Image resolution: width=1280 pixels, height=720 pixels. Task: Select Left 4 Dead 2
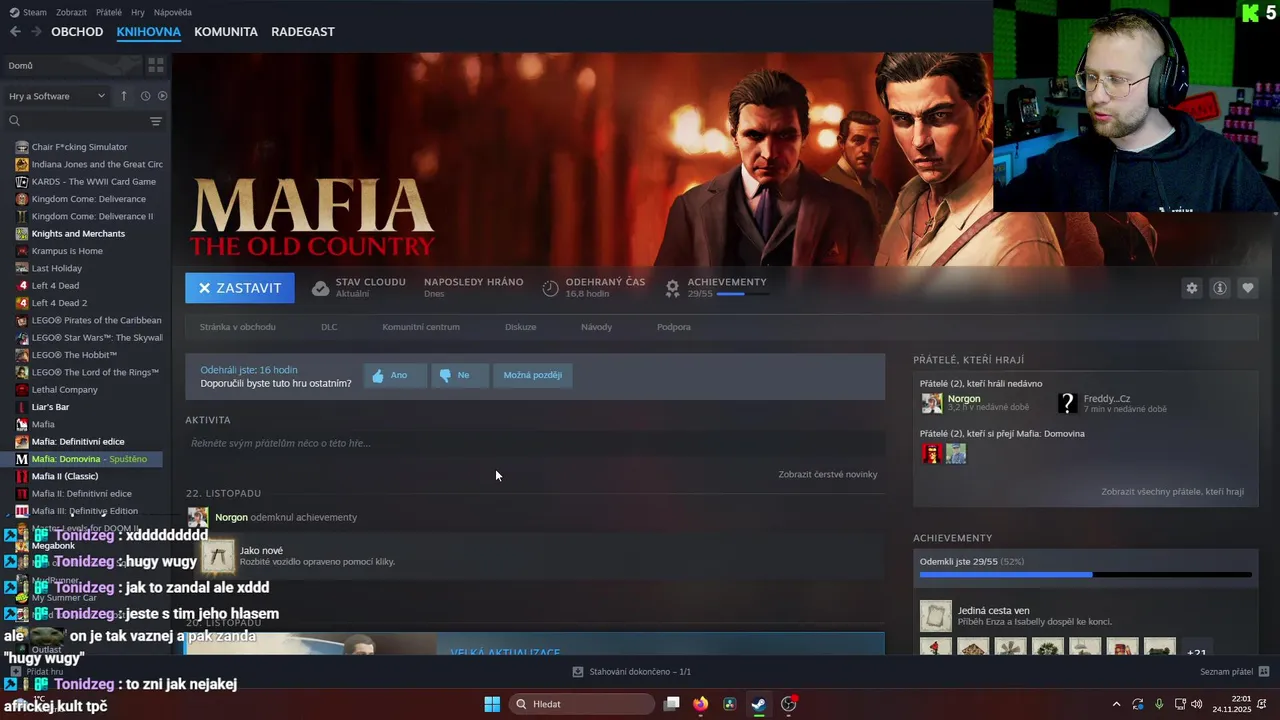tap(59, 303)
